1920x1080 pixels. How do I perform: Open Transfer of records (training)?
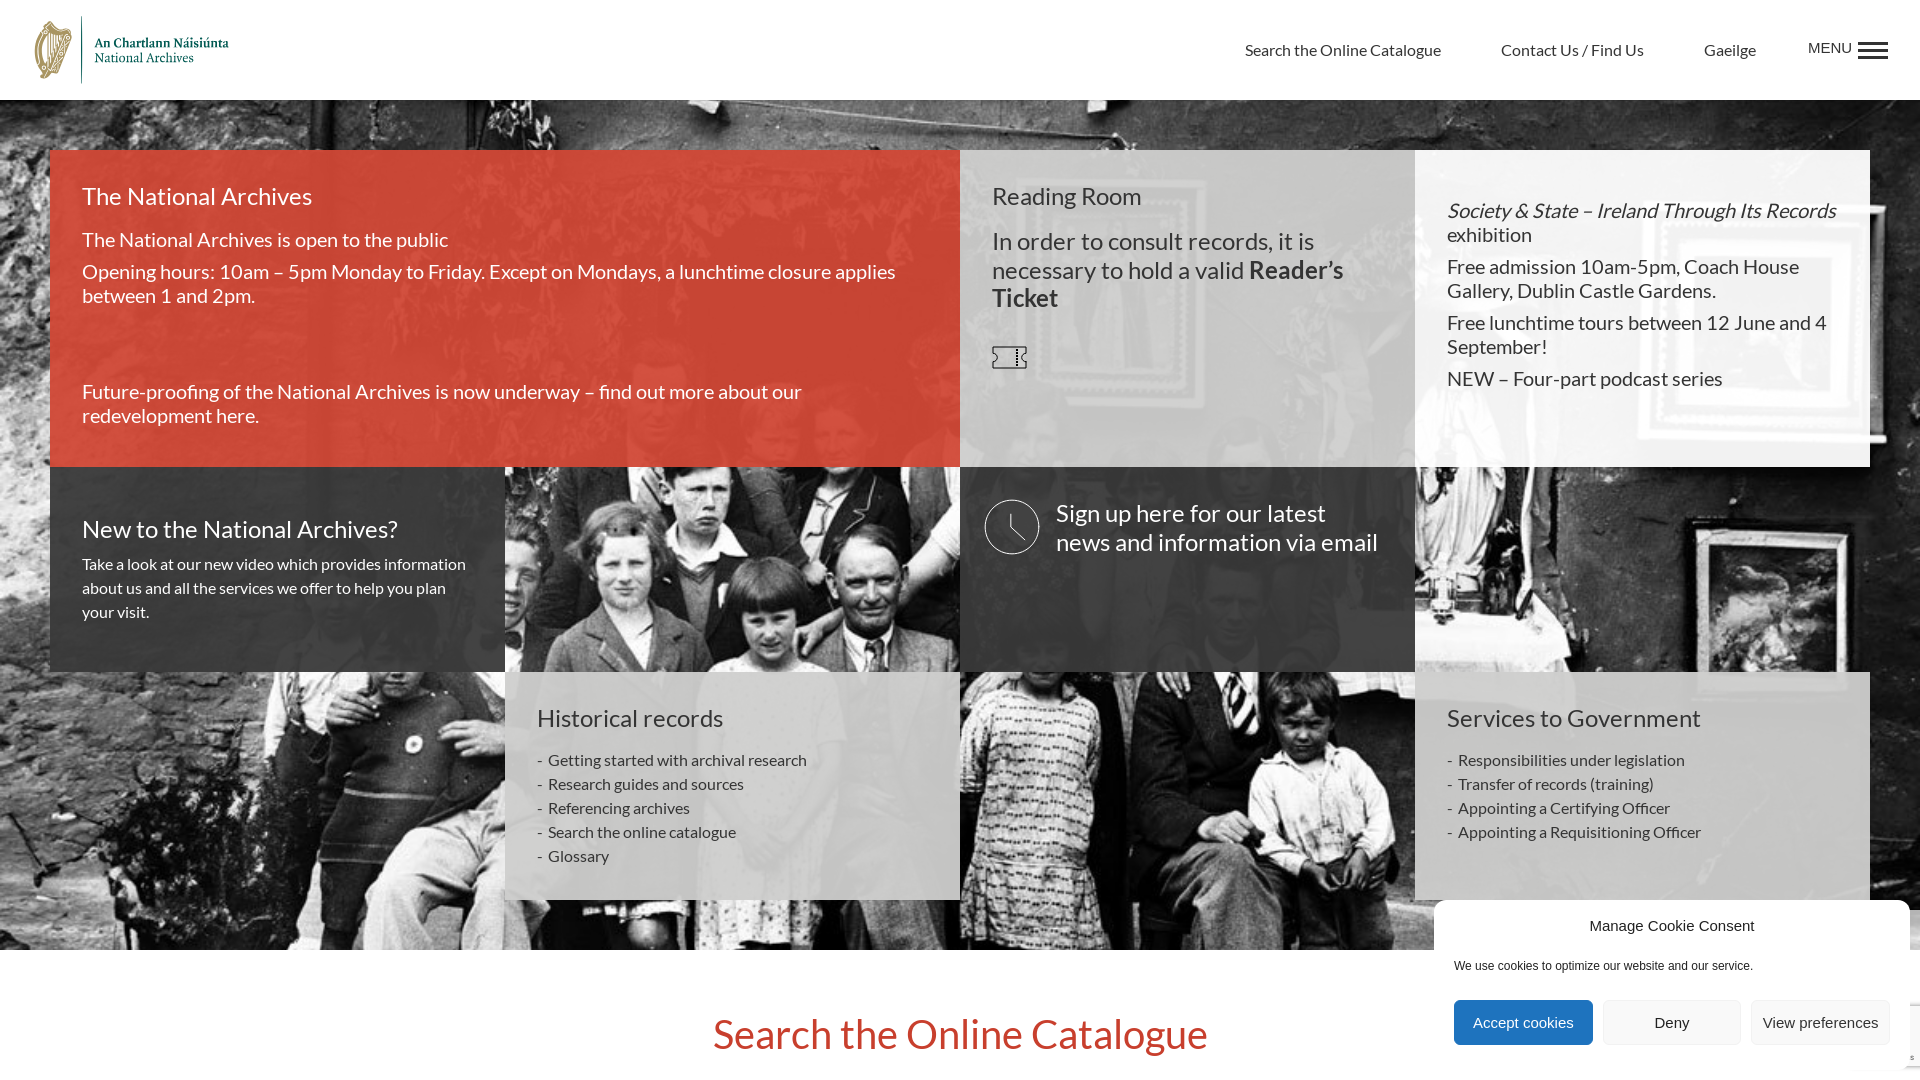1555,784
